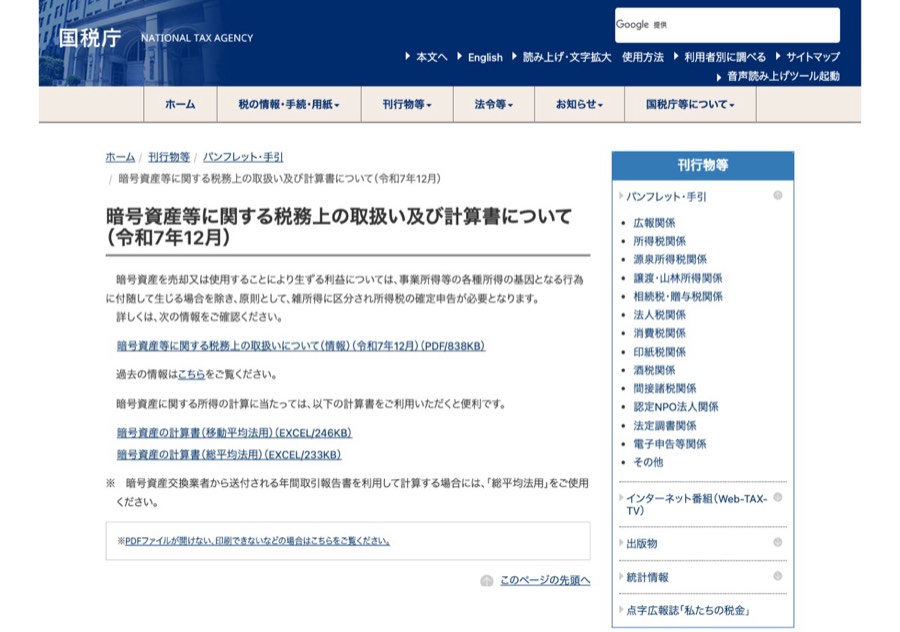Open PDFファイルが開けない help link
Viewport: 900px width, 632px height.
pyautogui.click(x=257, y=541)
